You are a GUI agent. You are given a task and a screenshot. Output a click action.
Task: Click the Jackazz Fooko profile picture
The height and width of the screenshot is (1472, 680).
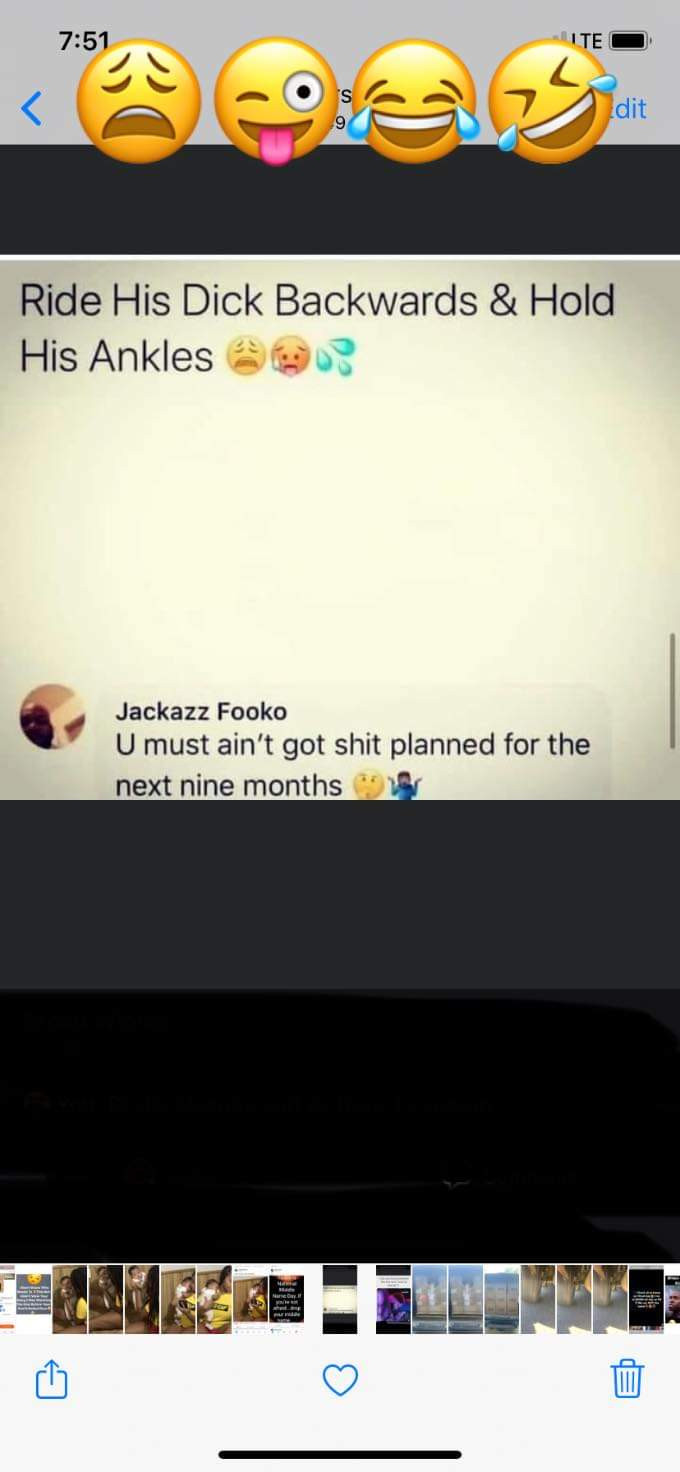coord(52,717)
